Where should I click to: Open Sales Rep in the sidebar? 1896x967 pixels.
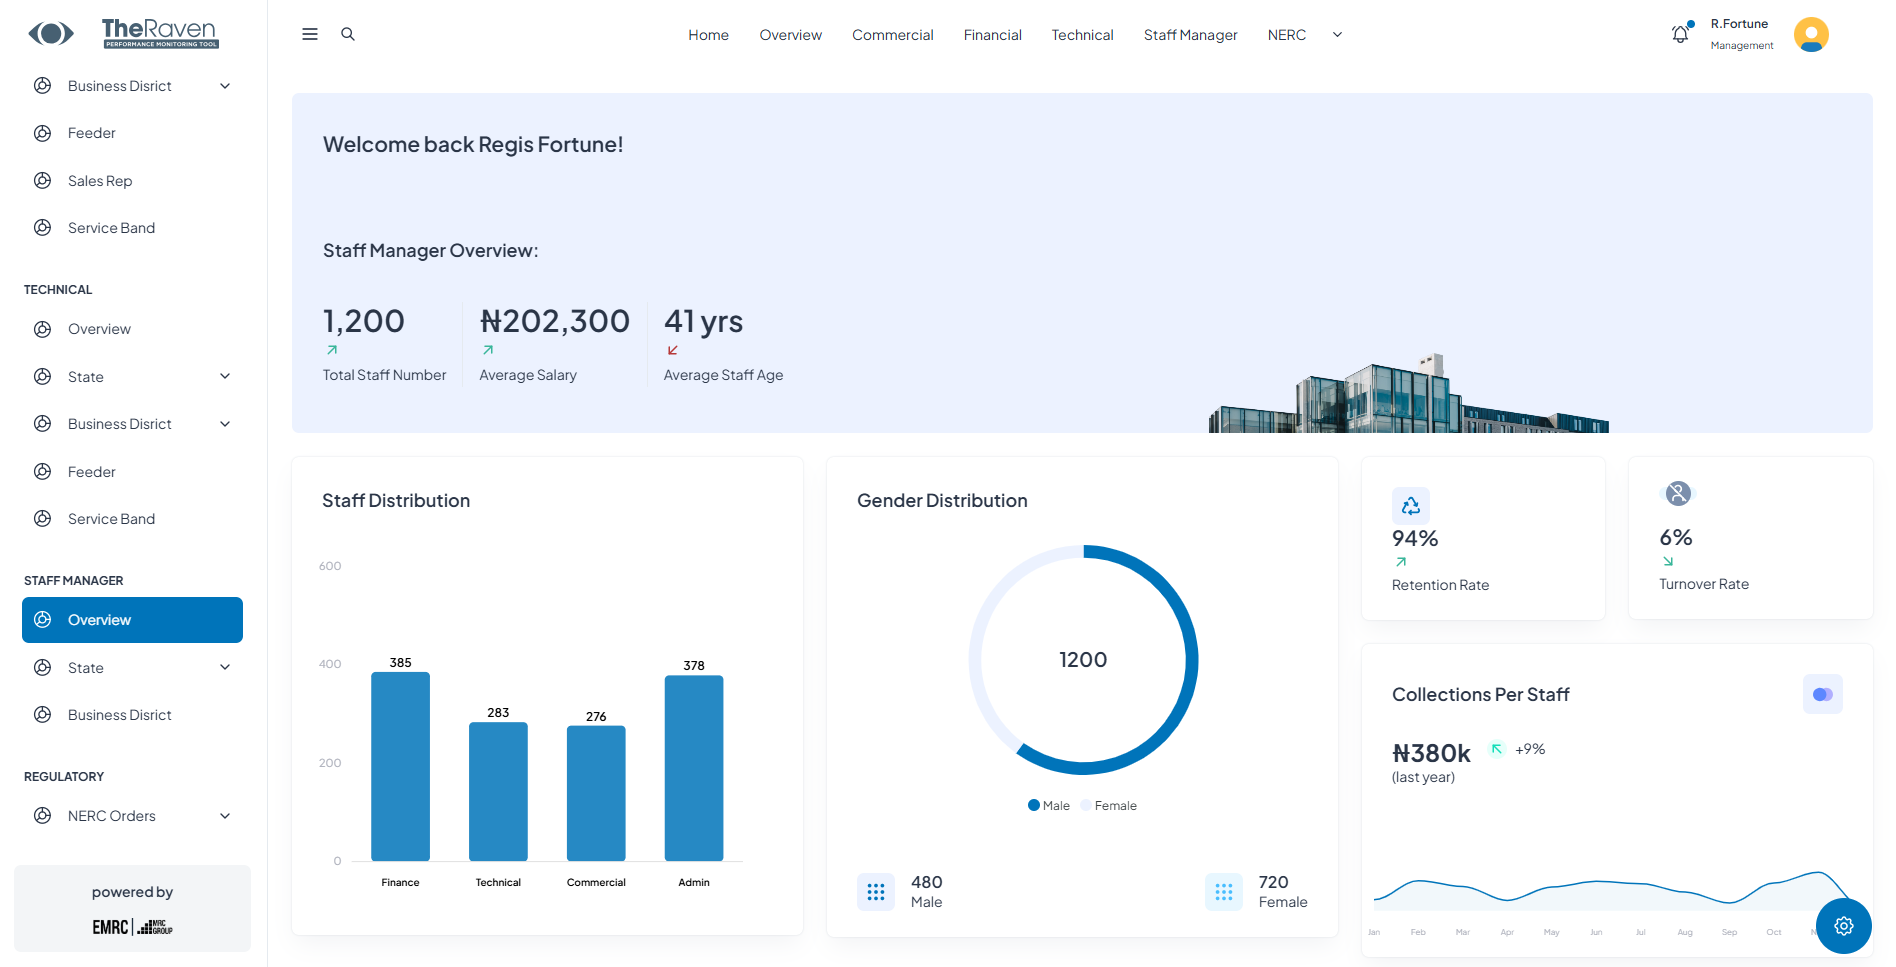pos(100,181)
